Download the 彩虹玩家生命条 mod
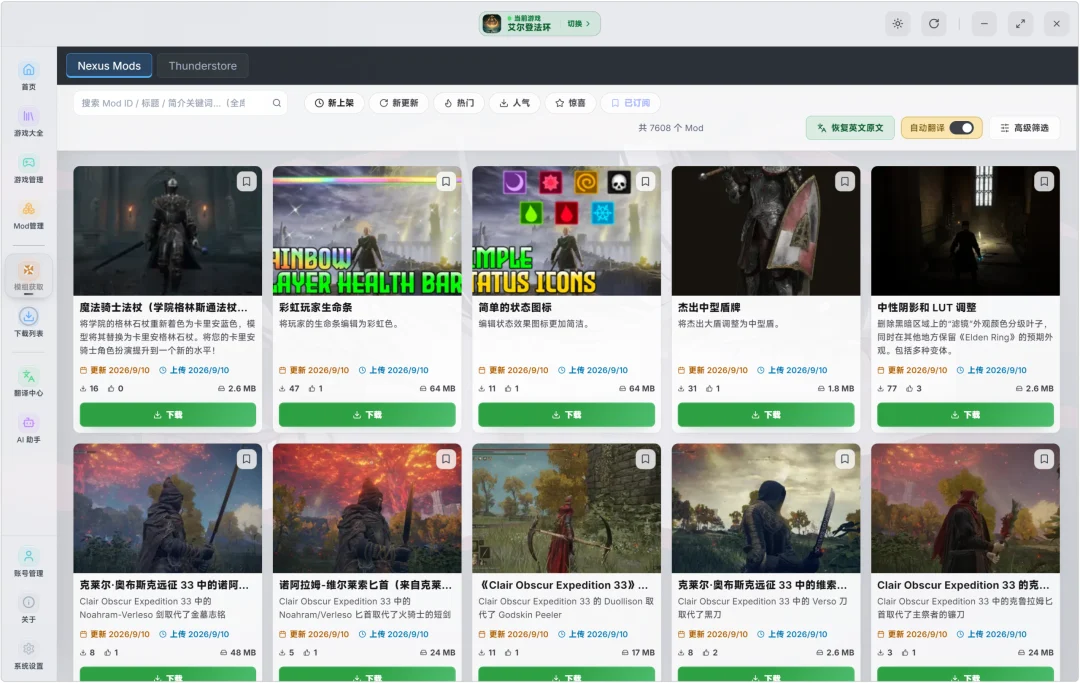The height and width of the screenshot is (683, 1080). click(367, 414)
